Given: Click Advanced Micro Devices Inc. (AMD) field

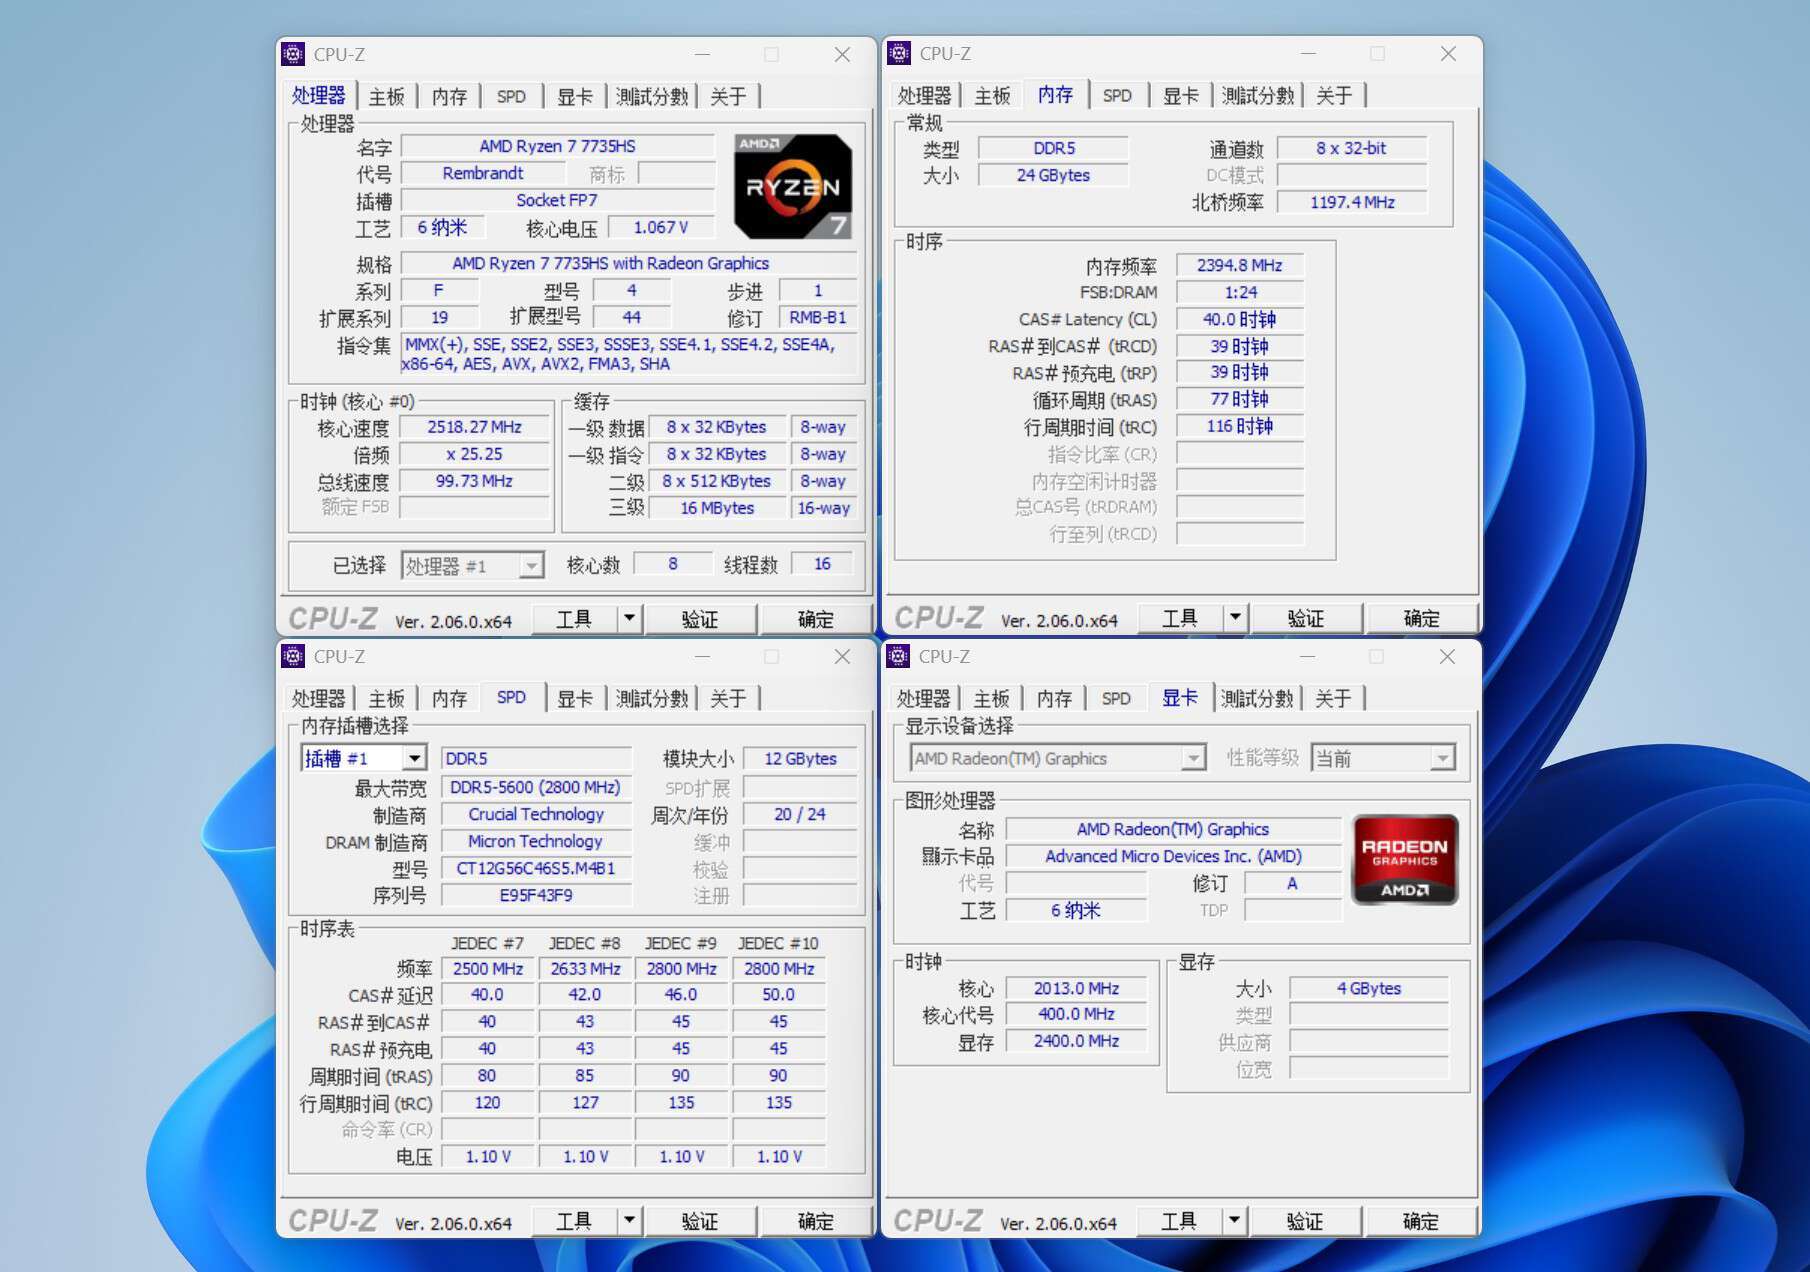Looking at the screenshot, I should [x=1173, y=856].
